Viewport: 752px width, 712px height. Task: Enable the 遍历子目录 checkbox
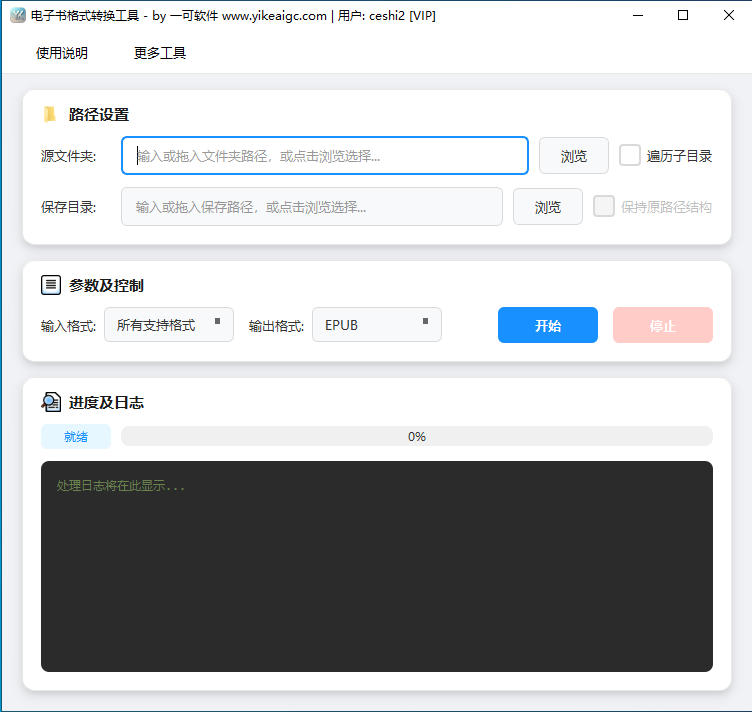pyautogui.click(x=630, y=155)
